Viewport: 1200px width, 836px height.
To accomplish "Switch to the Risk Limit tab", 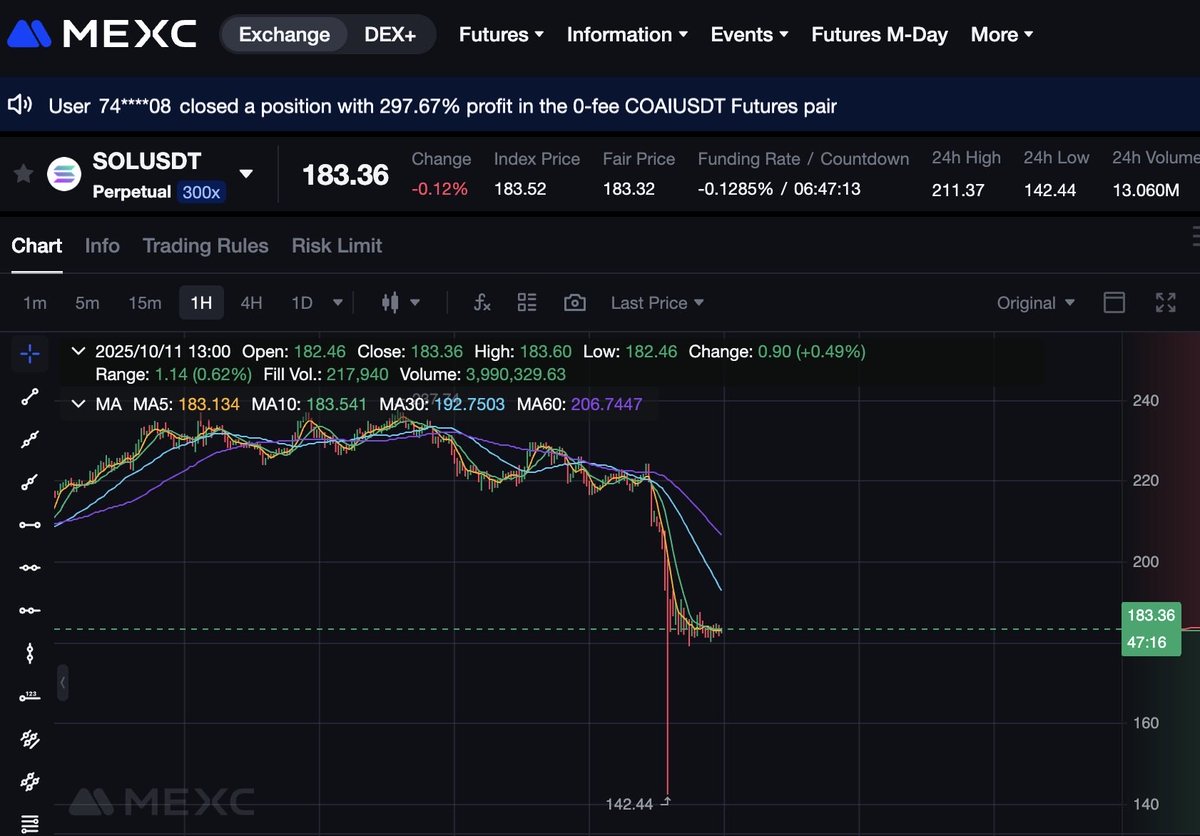I will pos(336,245).
